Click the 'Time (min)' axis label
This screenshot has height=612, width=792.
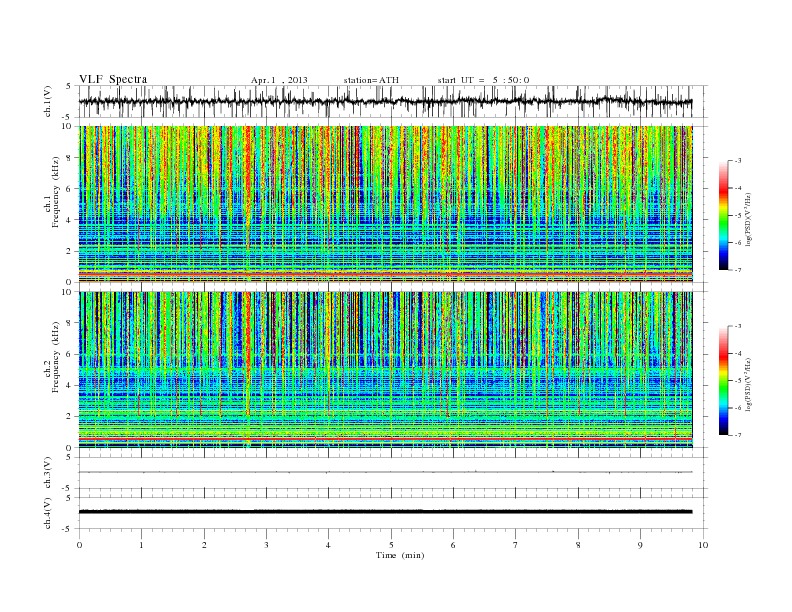click(x=400, y=555)
